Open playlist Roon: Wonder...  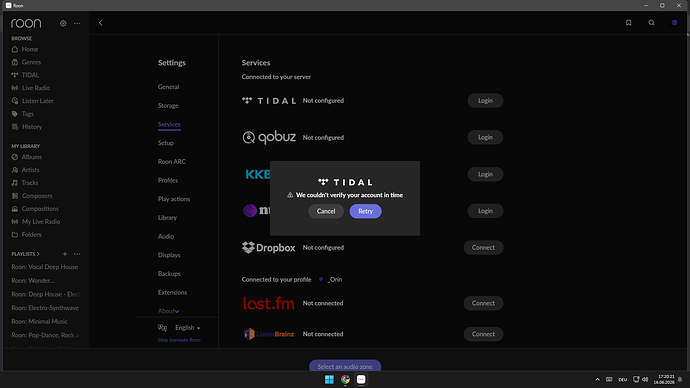point(33,281)
